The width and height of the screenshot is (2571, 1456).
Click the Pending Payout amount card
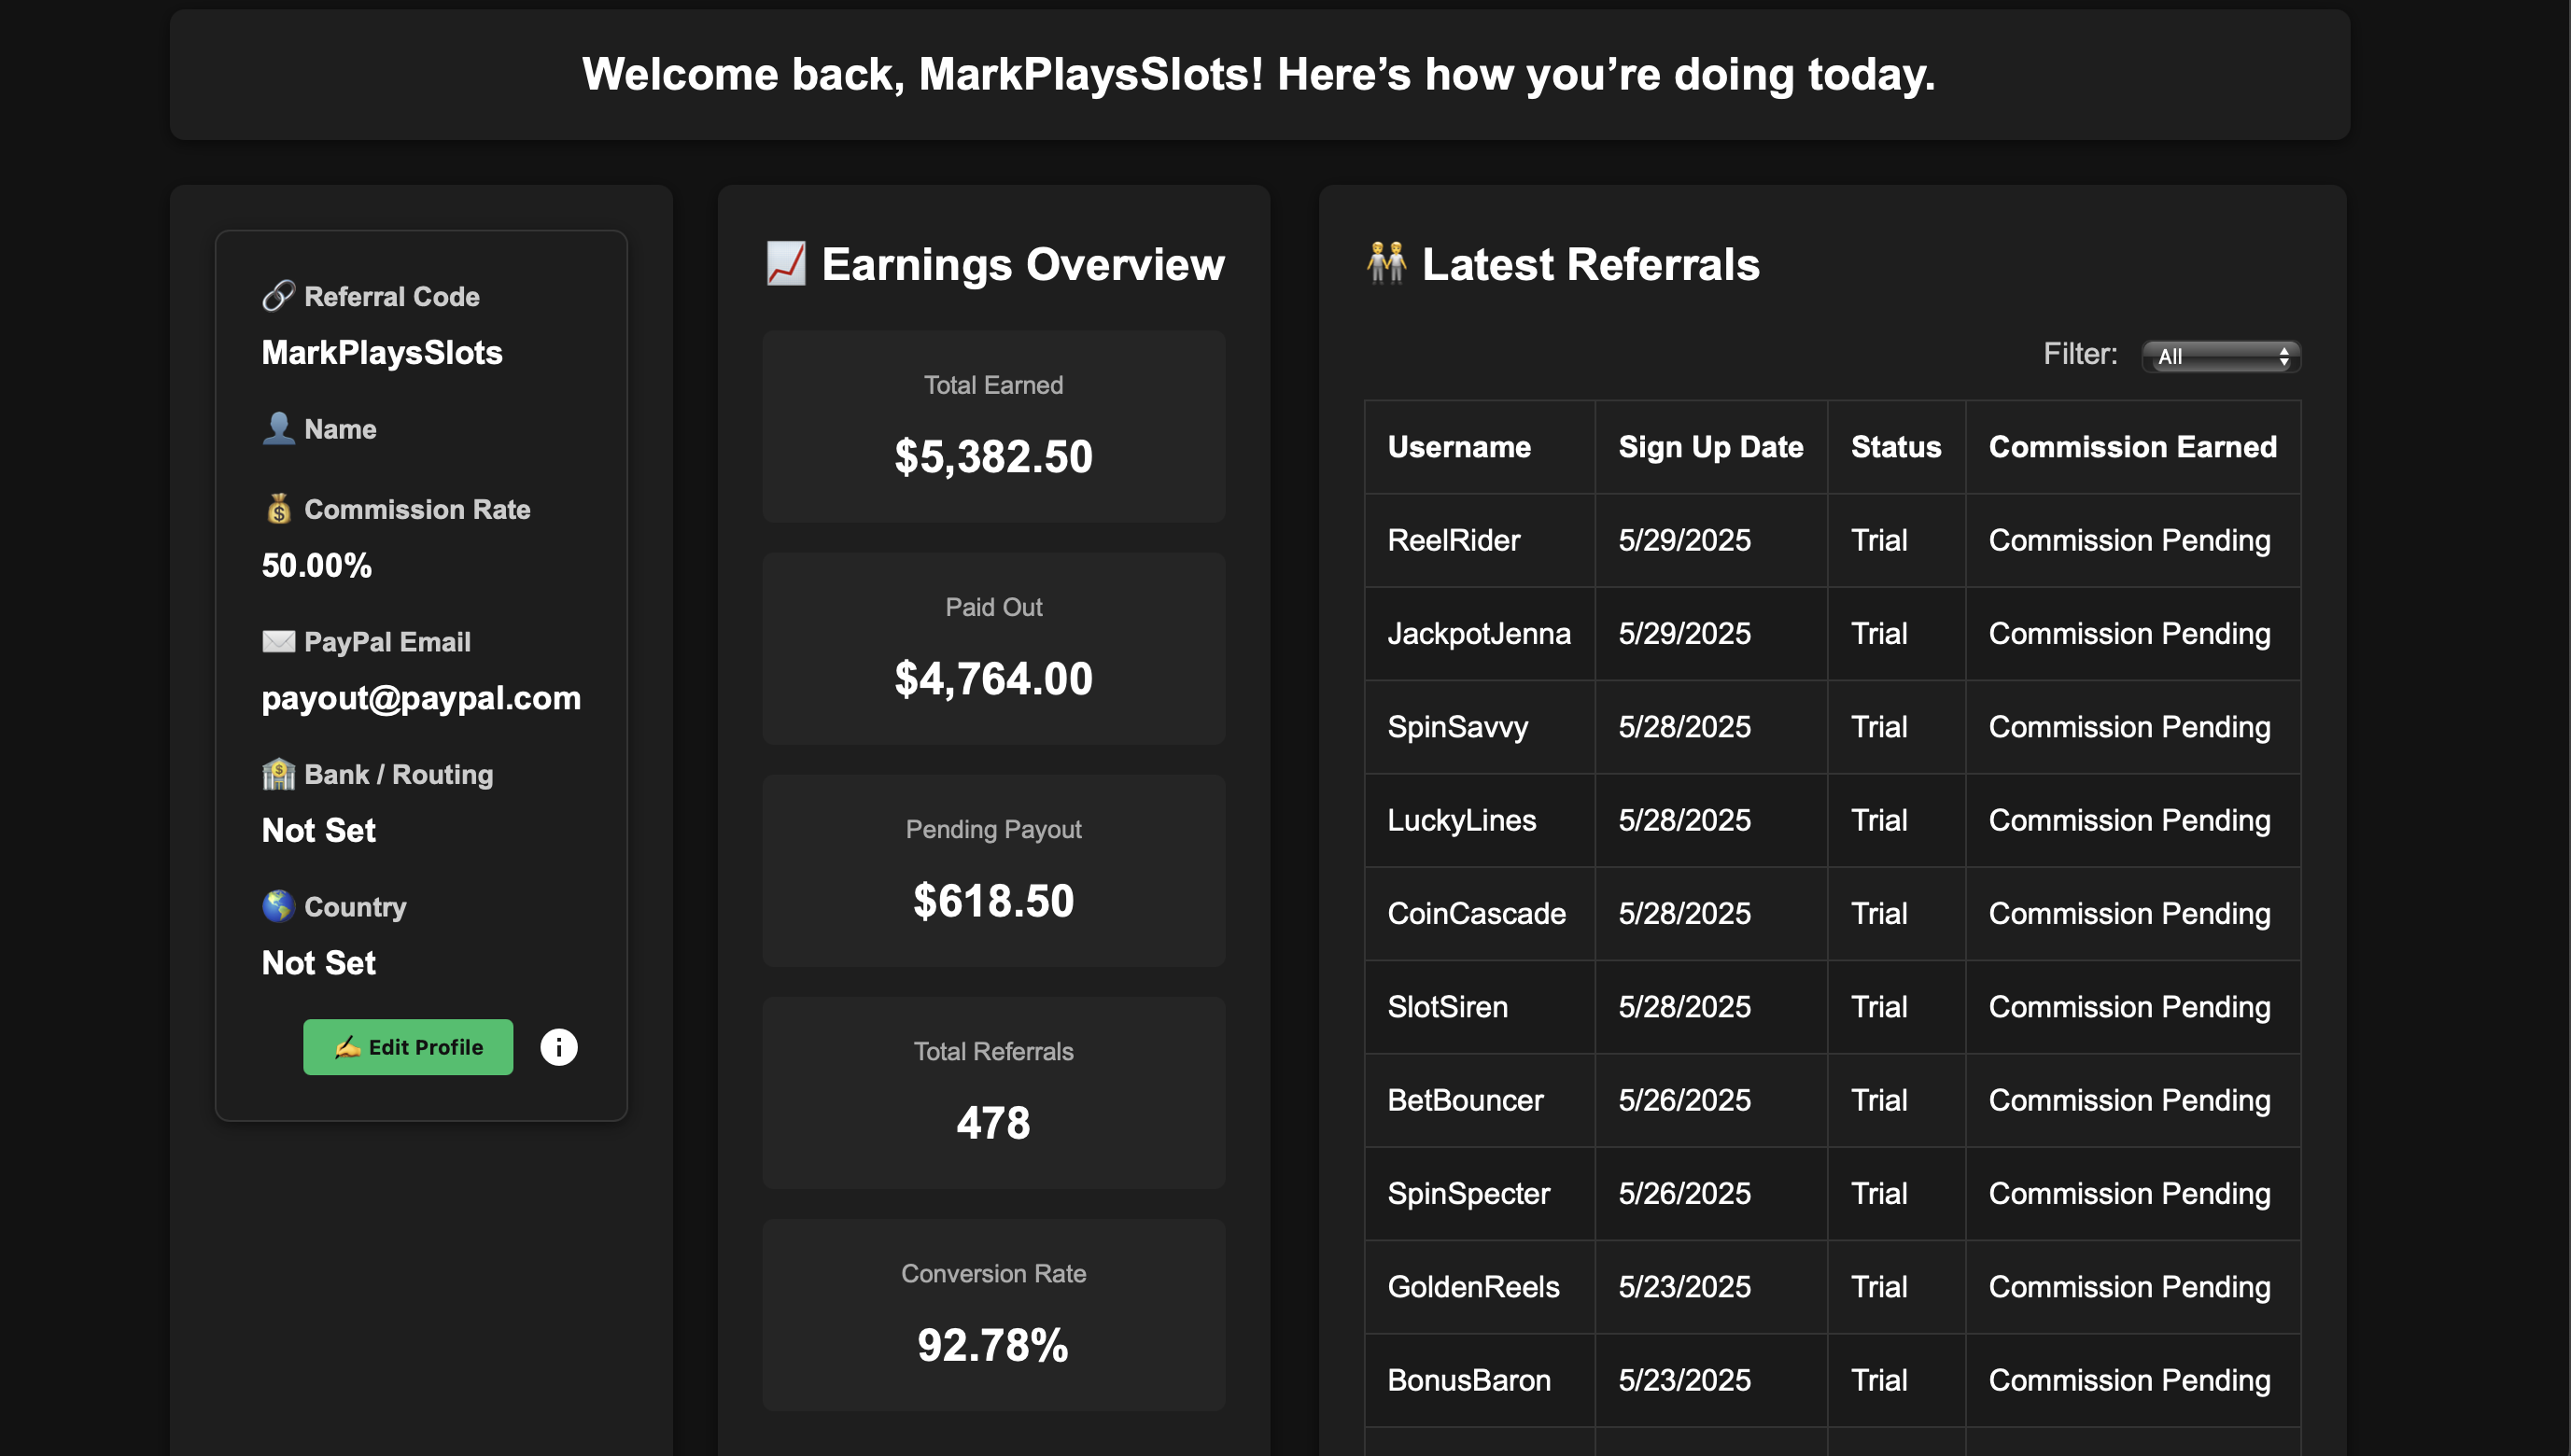click(993, 871)
